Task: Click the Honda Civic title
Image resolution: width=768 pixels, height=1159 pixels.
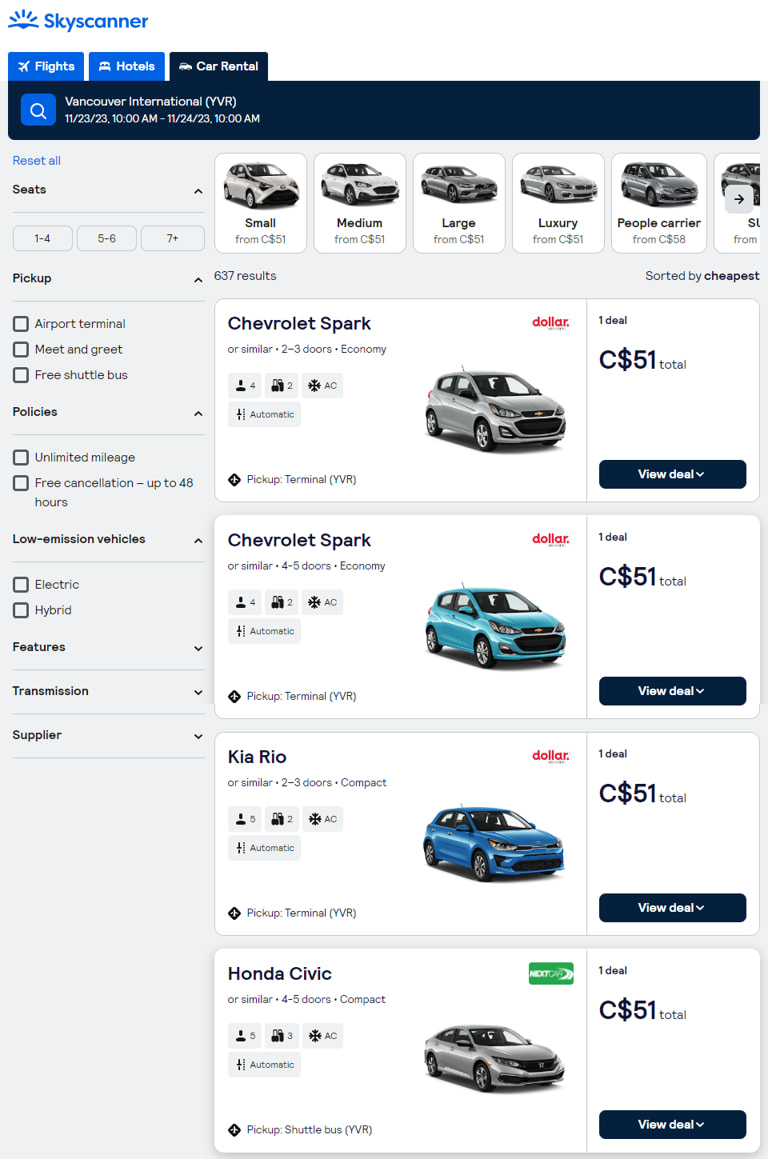Action: [279, 973]
